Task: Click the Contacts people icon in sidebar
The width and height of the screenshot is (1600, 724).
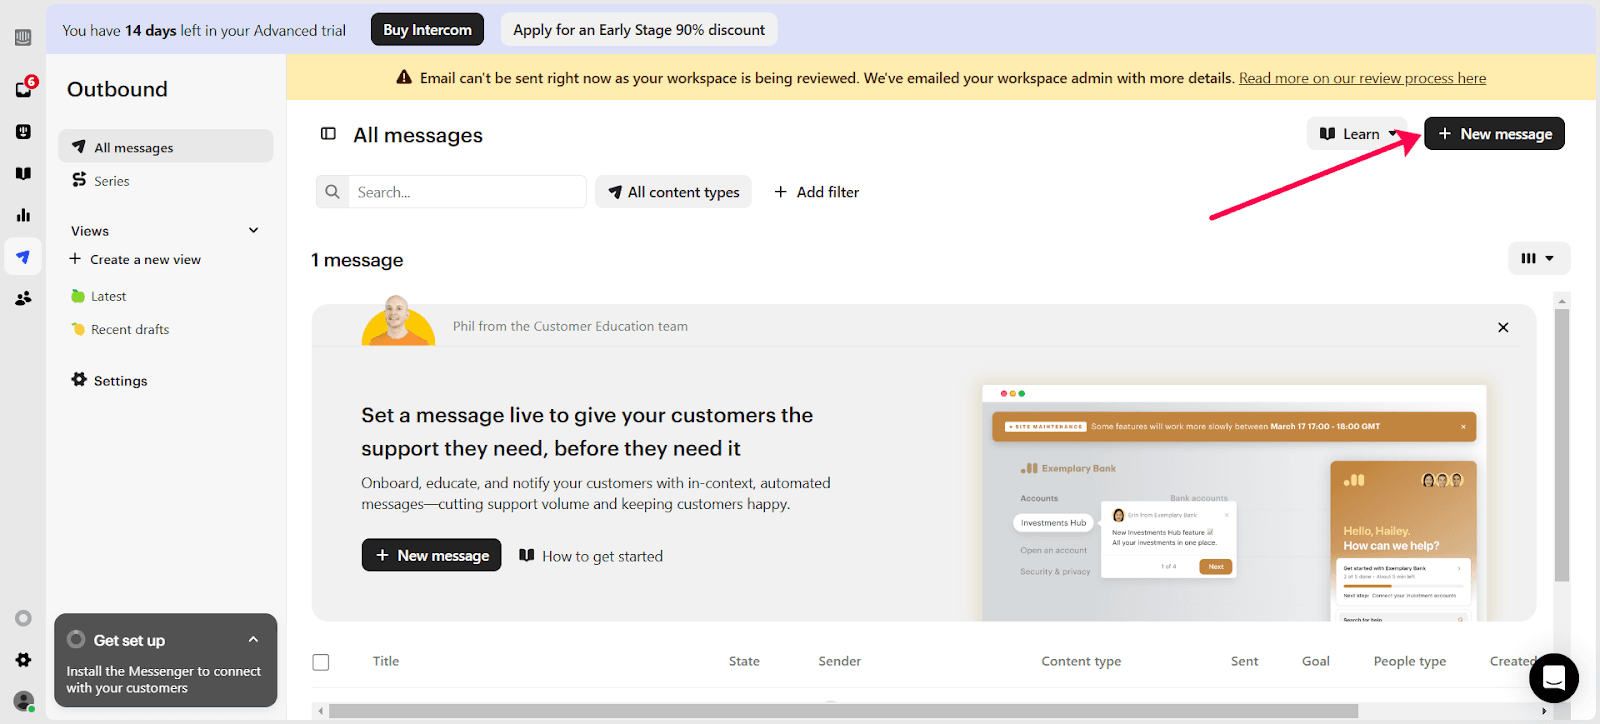Action: 23,298
